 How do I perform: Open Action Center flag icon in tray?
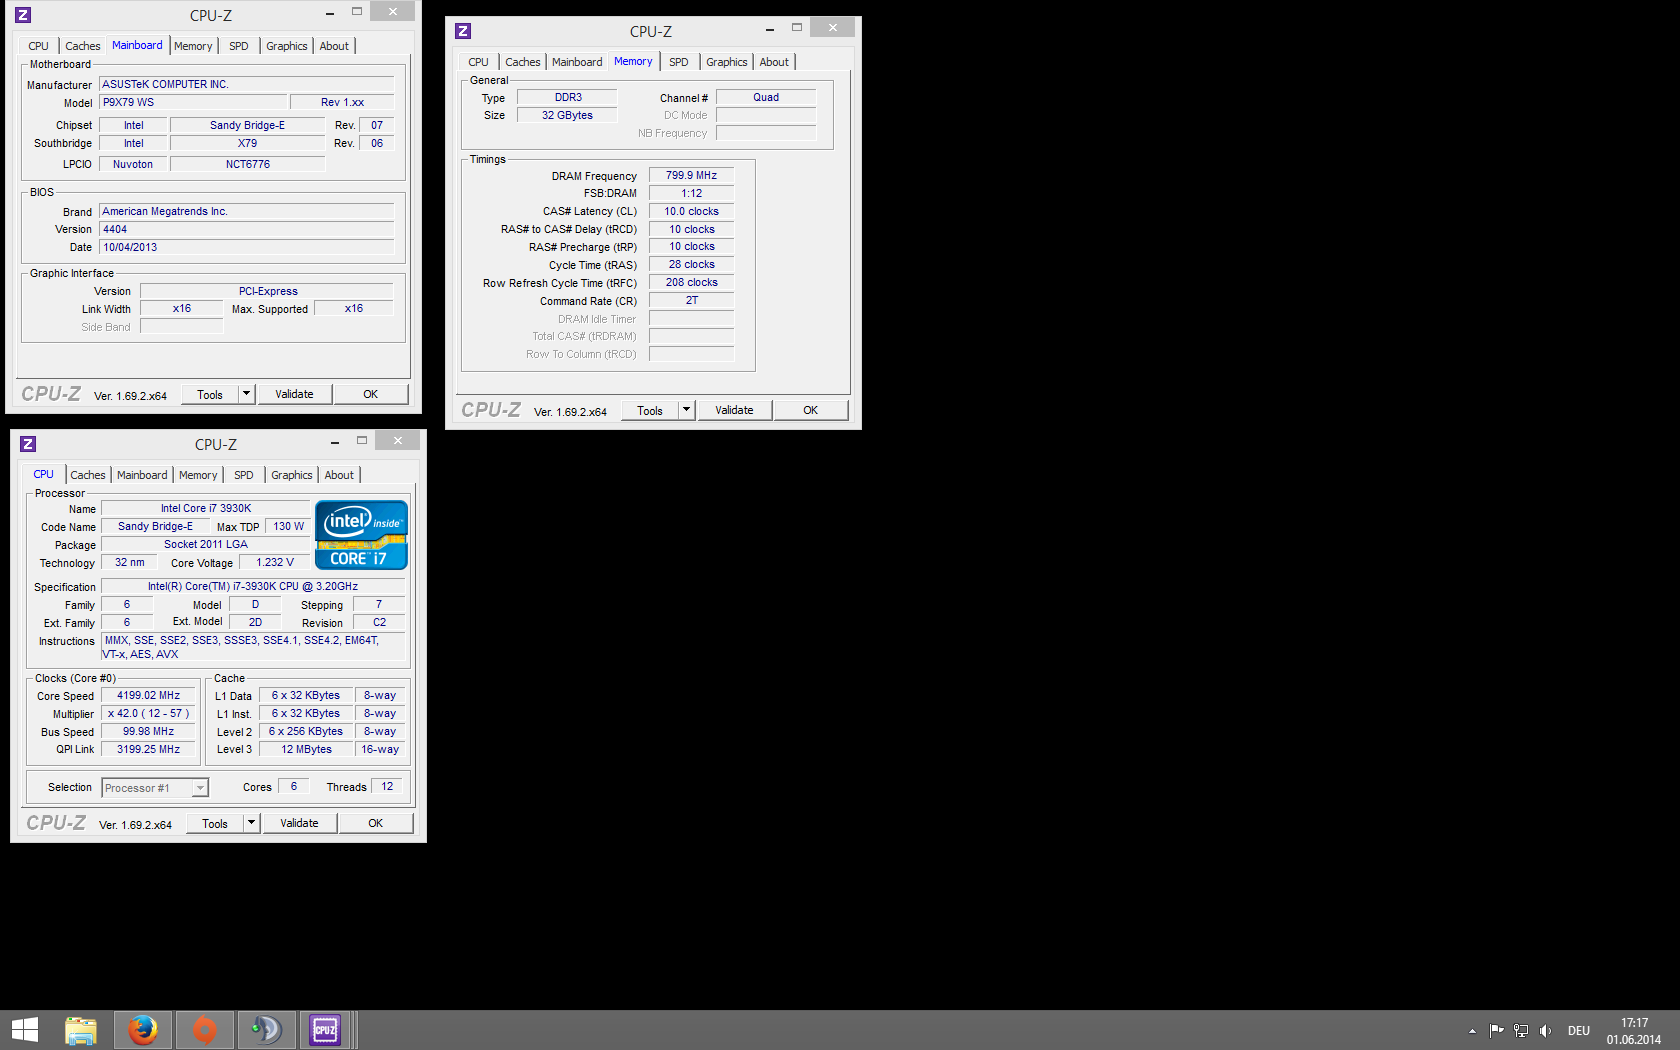[x=1496, y=1030]
